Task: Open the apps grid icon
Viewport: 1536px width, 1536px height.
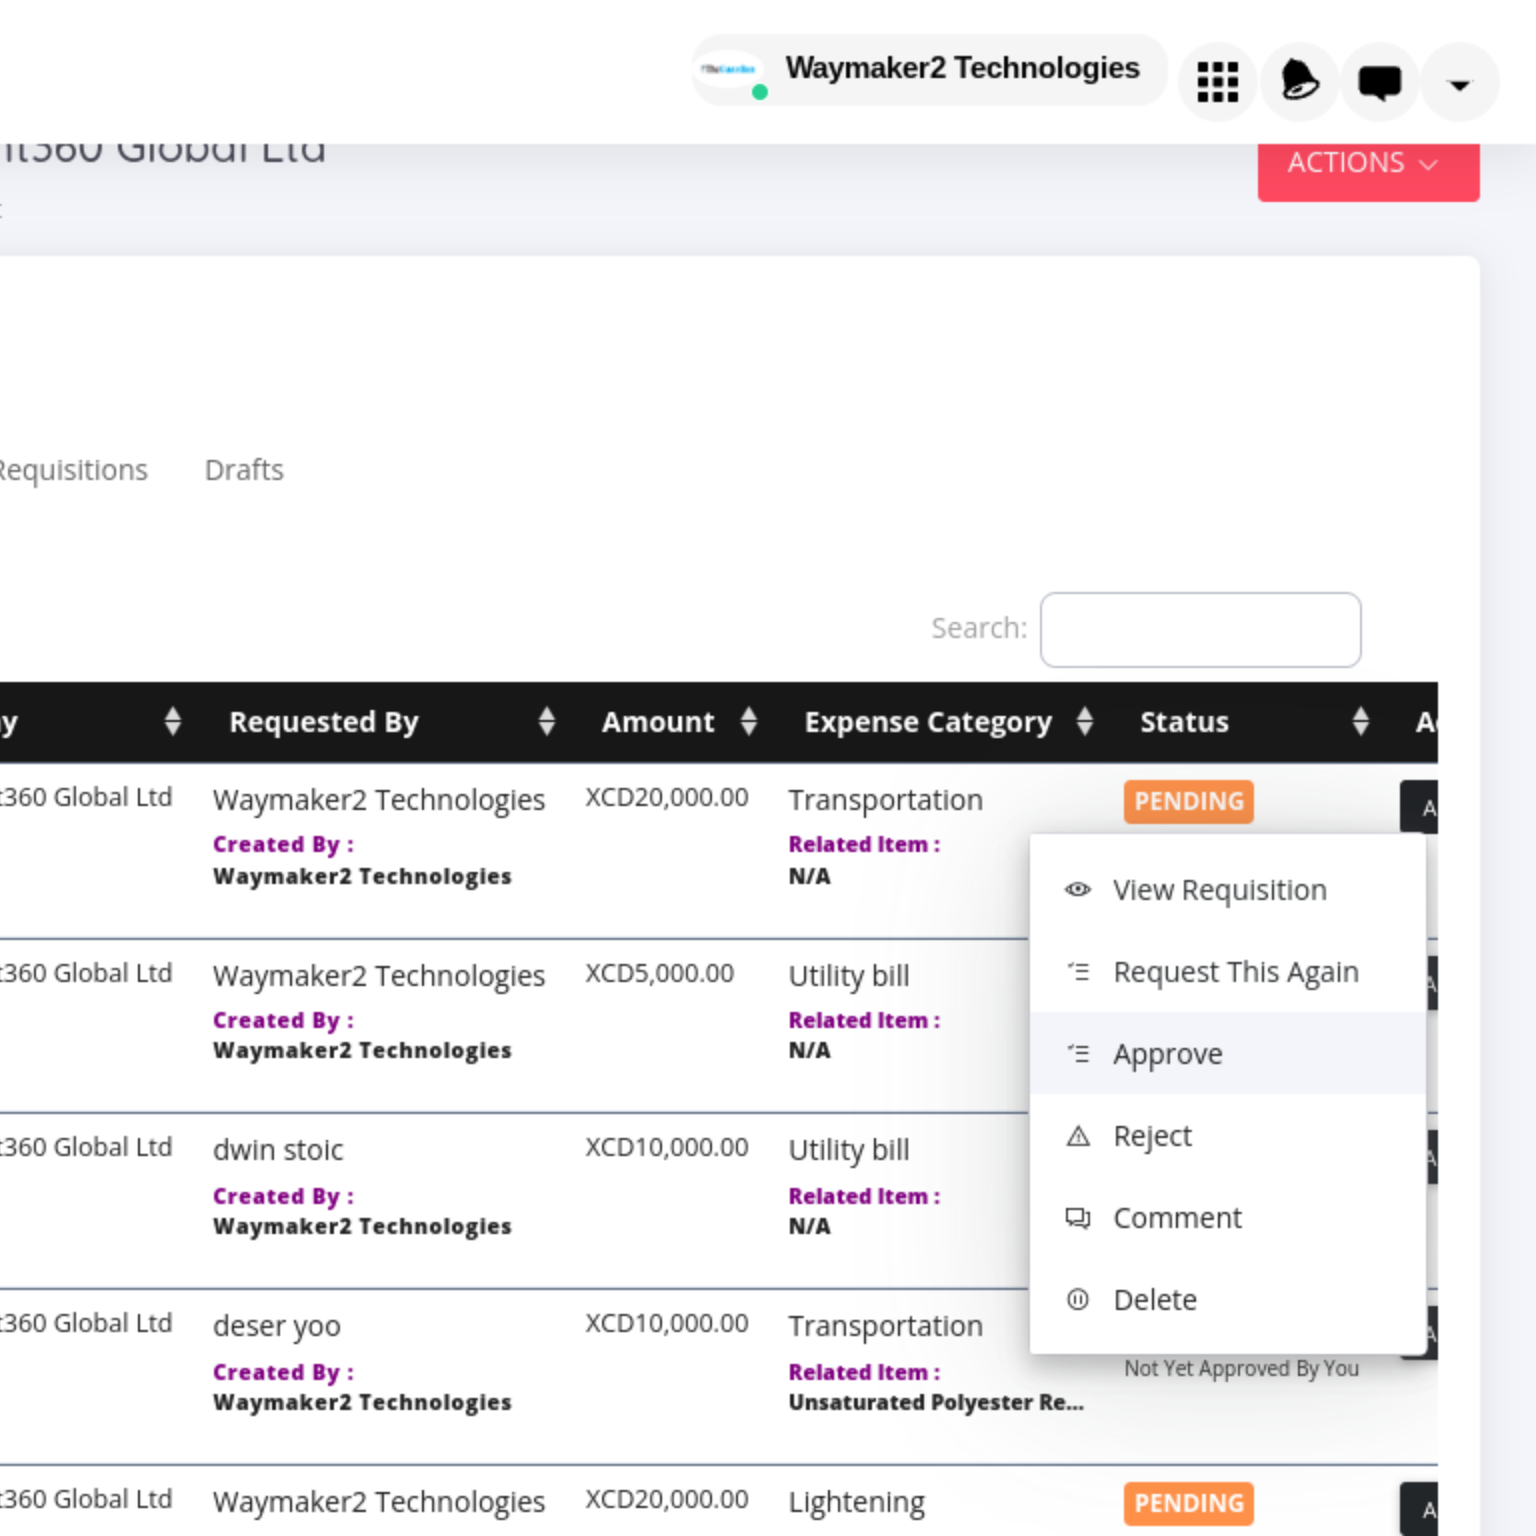Action: [x=1217, y=82]
